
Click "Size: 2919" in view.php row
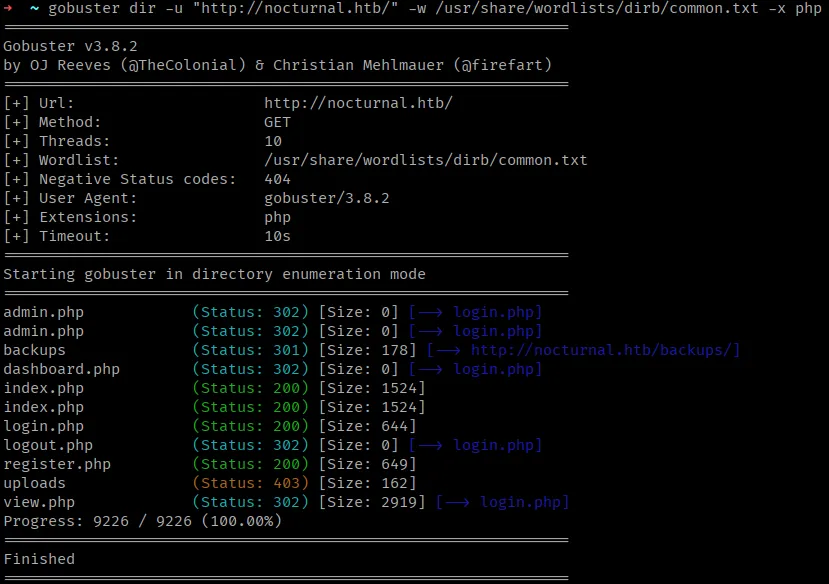[x=372, y=502]
